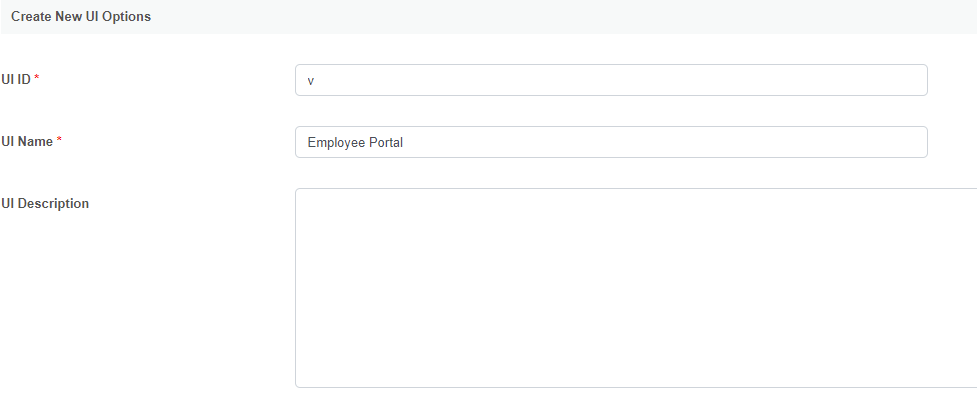
Task: Click the "UI Name" field label
Action: point(27,142)
